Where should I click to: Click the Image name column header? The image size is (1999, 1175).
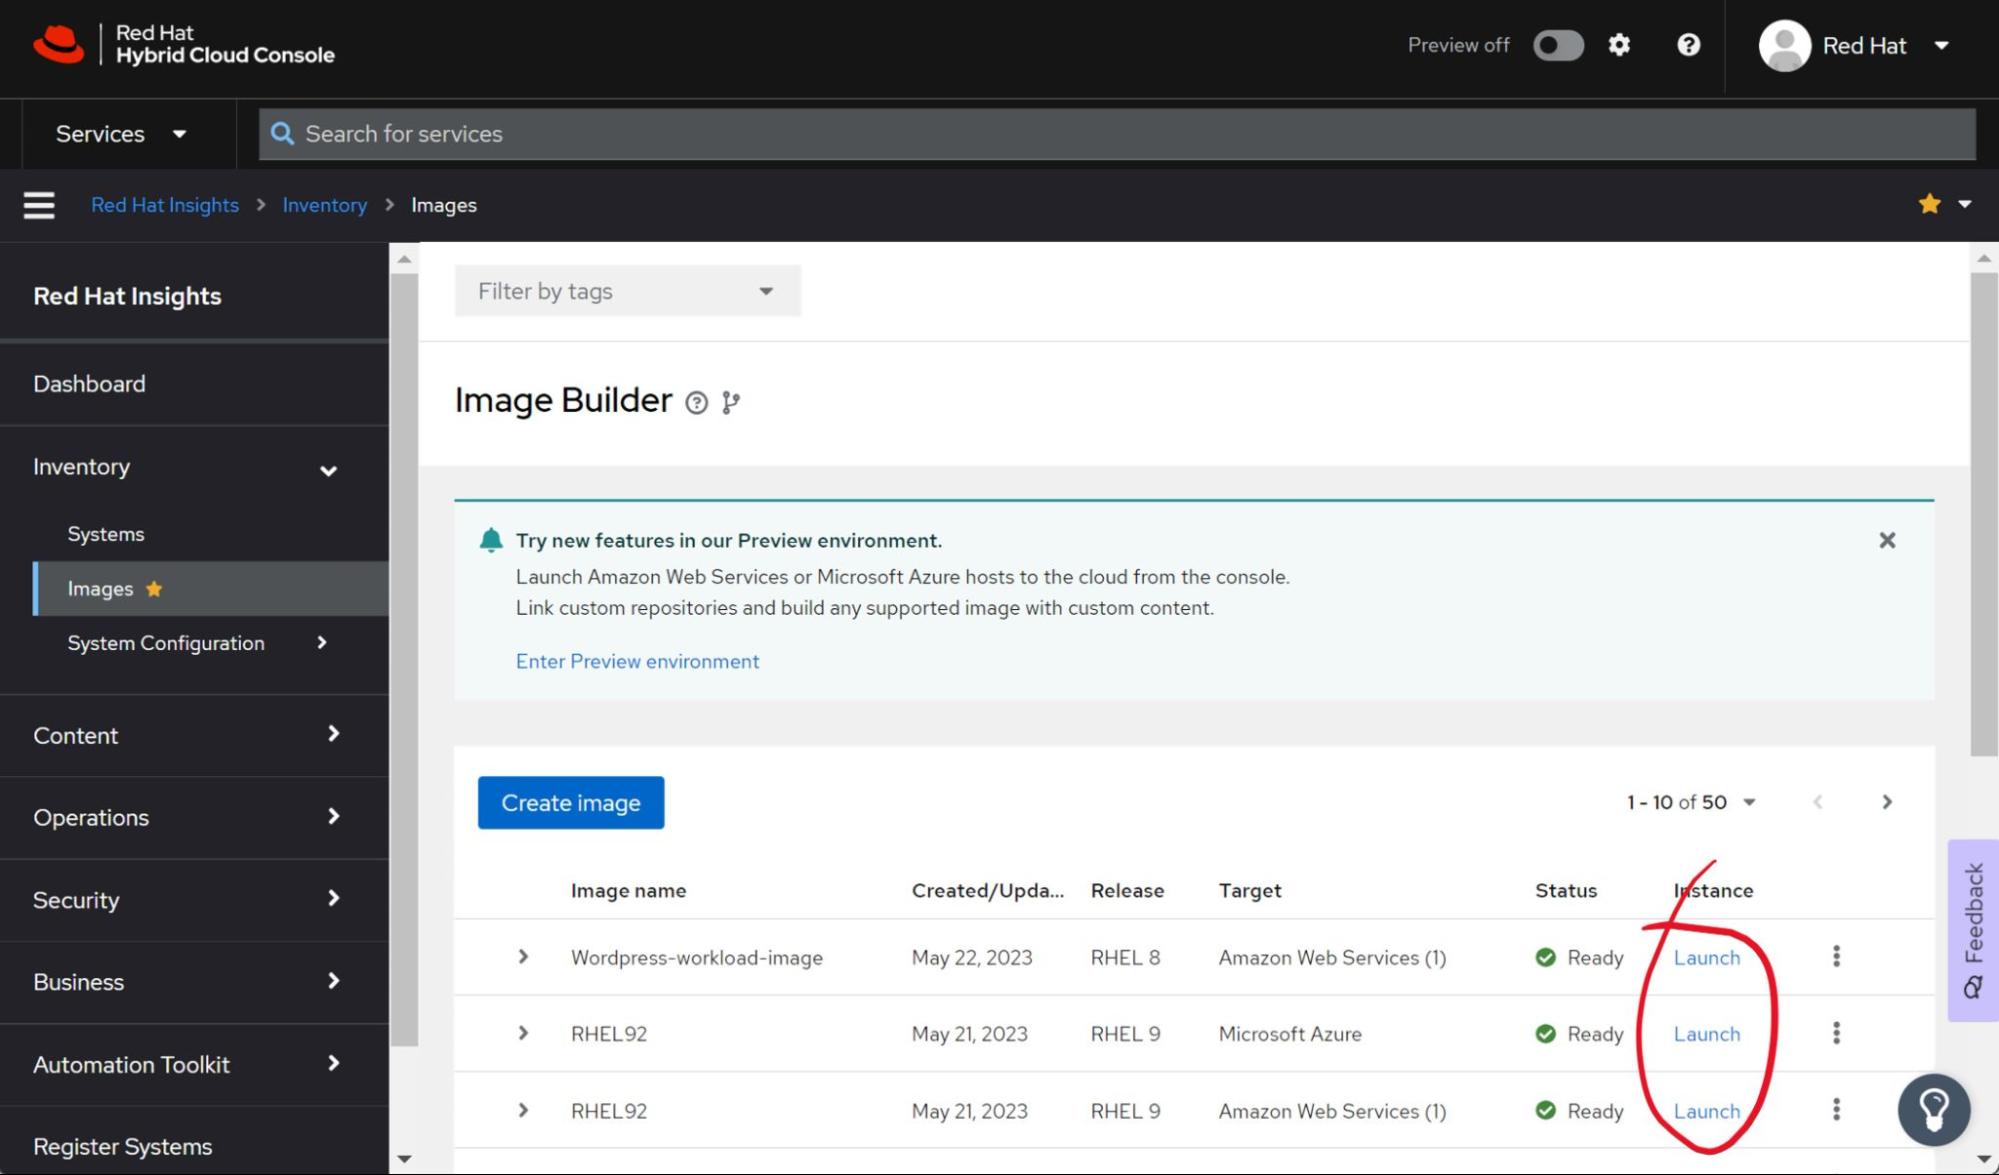(x=628, y=890)
